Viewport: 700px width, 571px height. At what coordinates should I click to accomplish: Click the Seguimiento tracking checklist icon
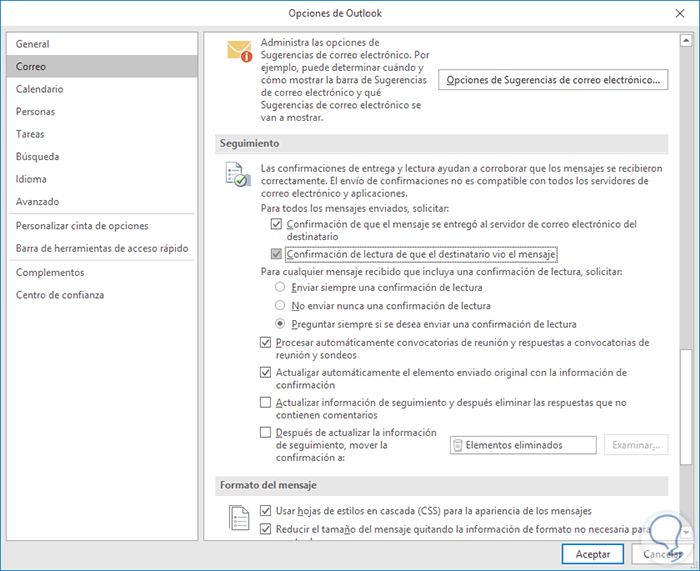(238, 175)
